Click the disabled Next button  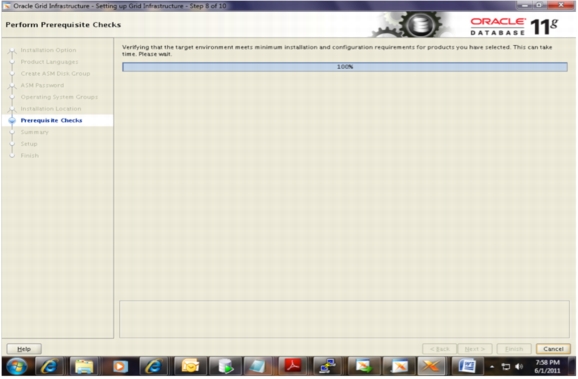pyautogui.click(x=475, y=349)
